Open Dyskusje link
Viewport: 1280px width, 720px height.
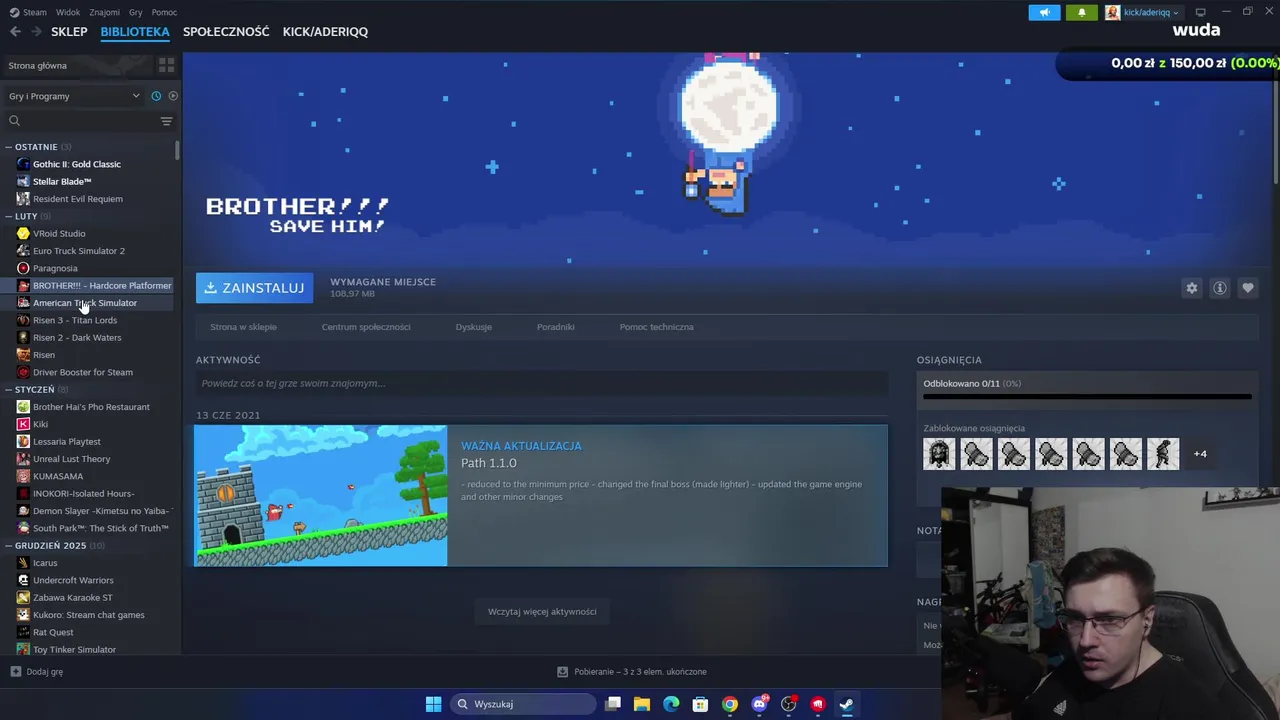(x=473, y=327)
